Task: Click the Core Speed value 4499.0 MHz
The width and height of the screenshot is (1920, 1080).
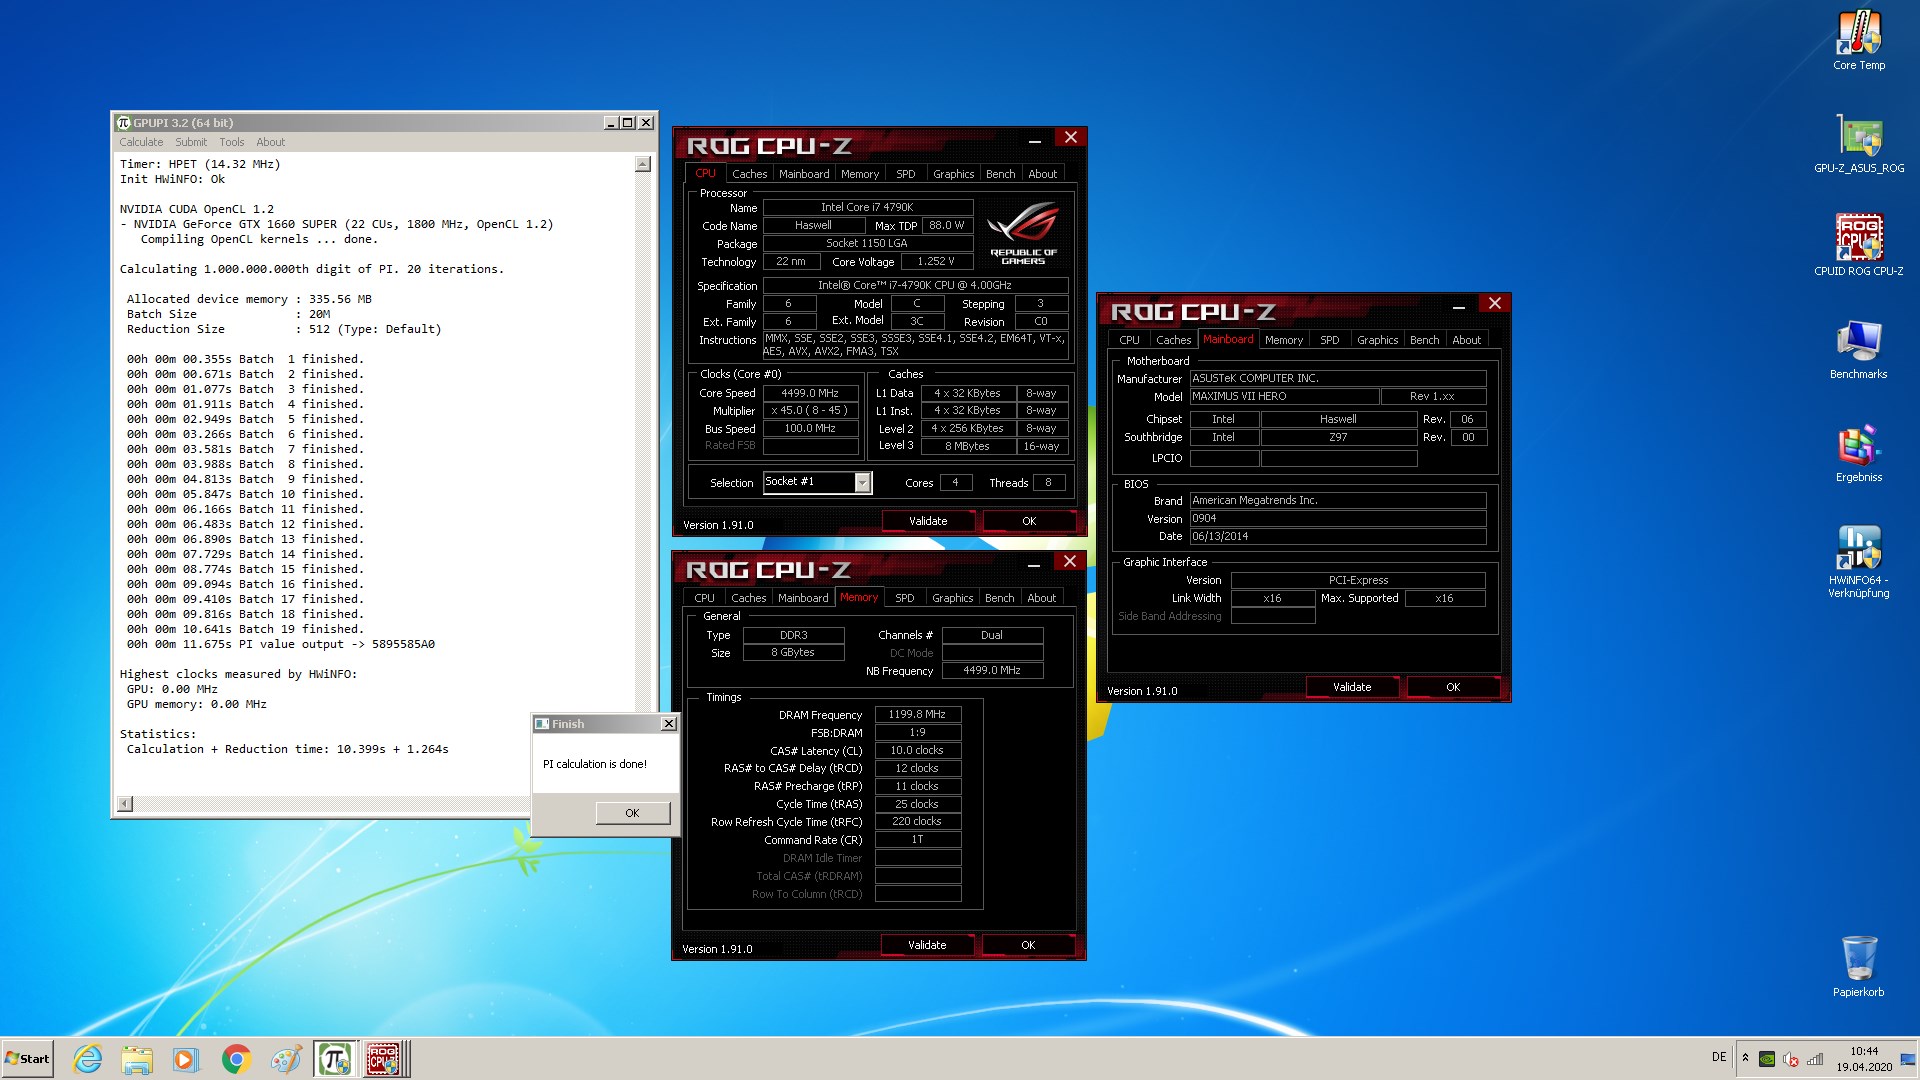Action: (x=810, y=393)
